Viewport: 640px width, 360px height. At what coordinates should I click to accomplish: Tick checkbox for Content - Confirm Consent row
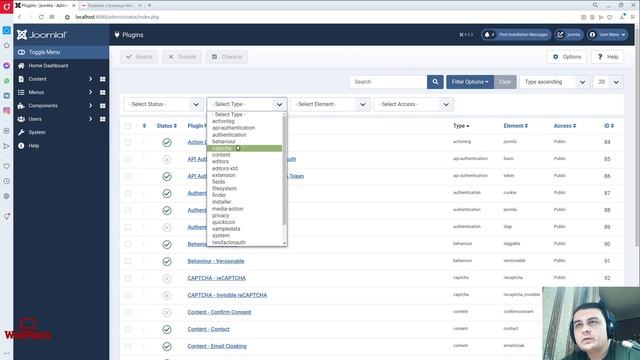[128, 312]
